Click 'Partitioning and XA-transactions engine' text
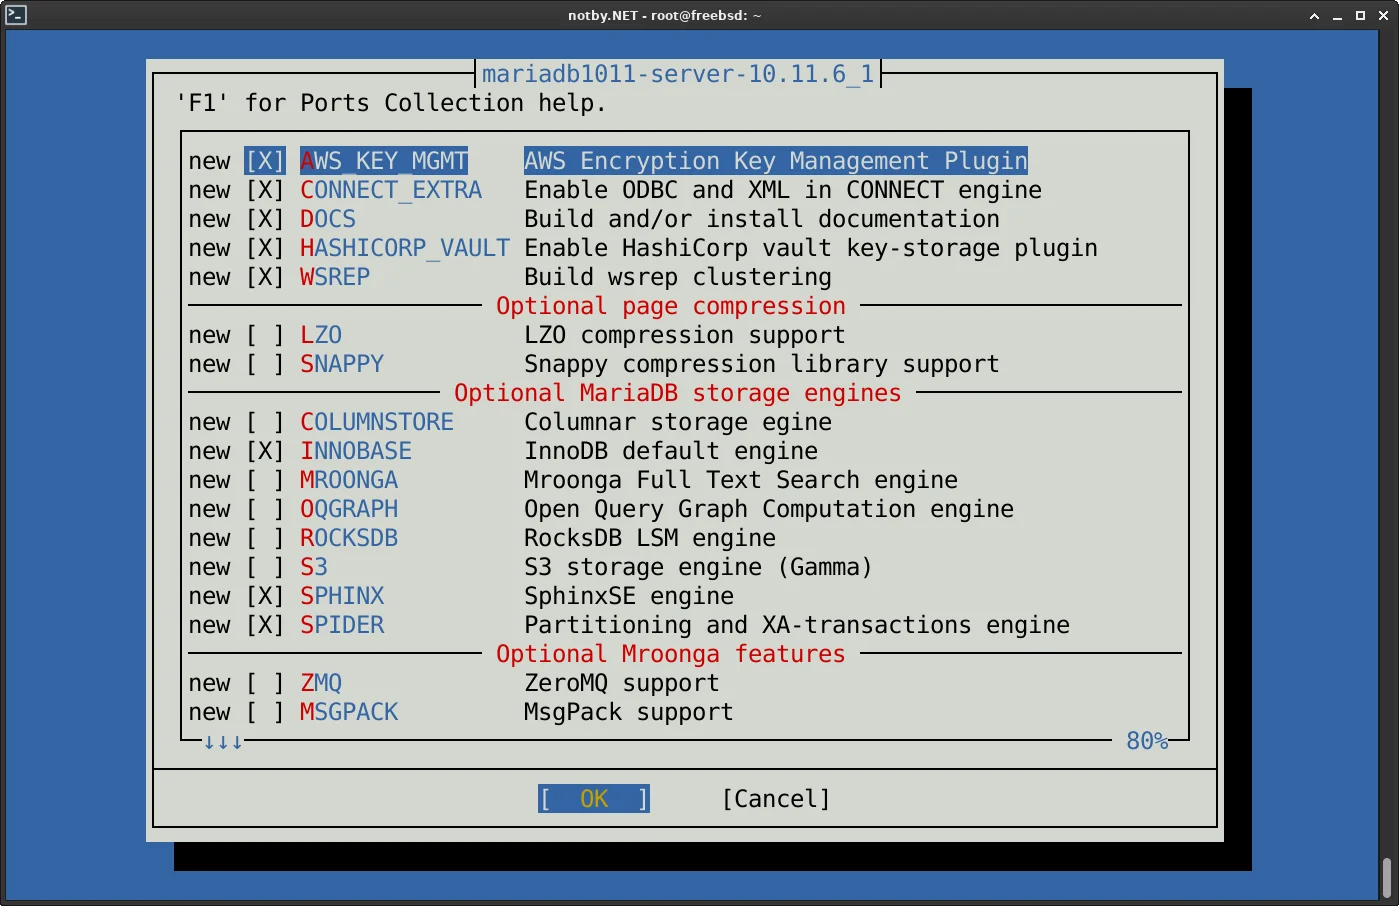1399x906 pixels. (797, 625)
